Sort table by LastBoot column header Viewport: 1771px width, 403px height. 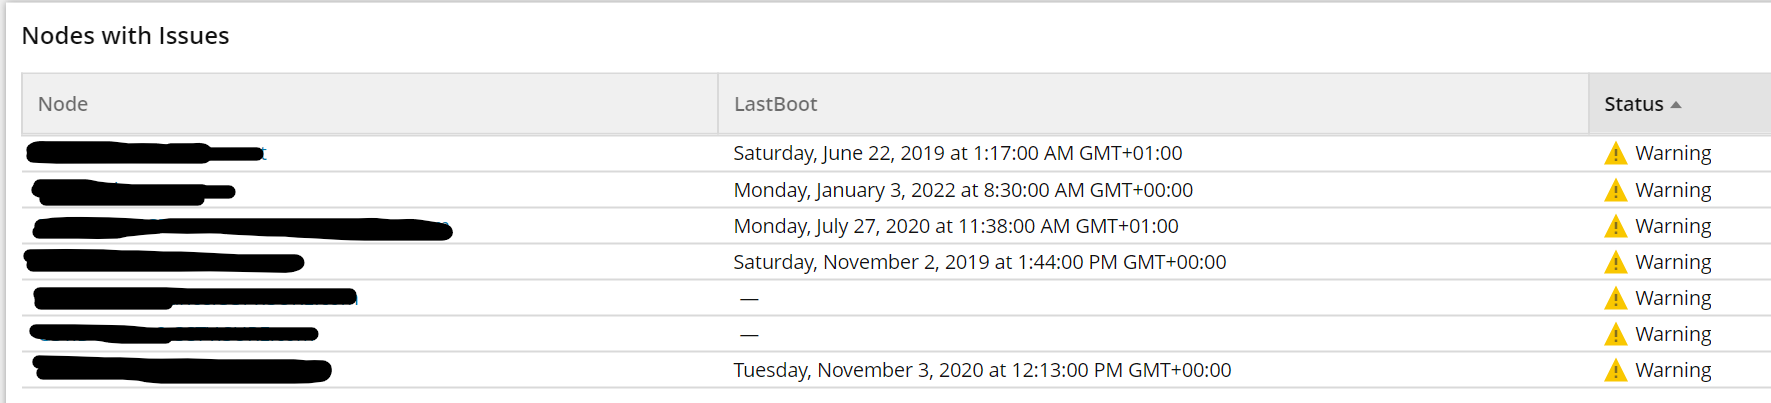point(775,104)
